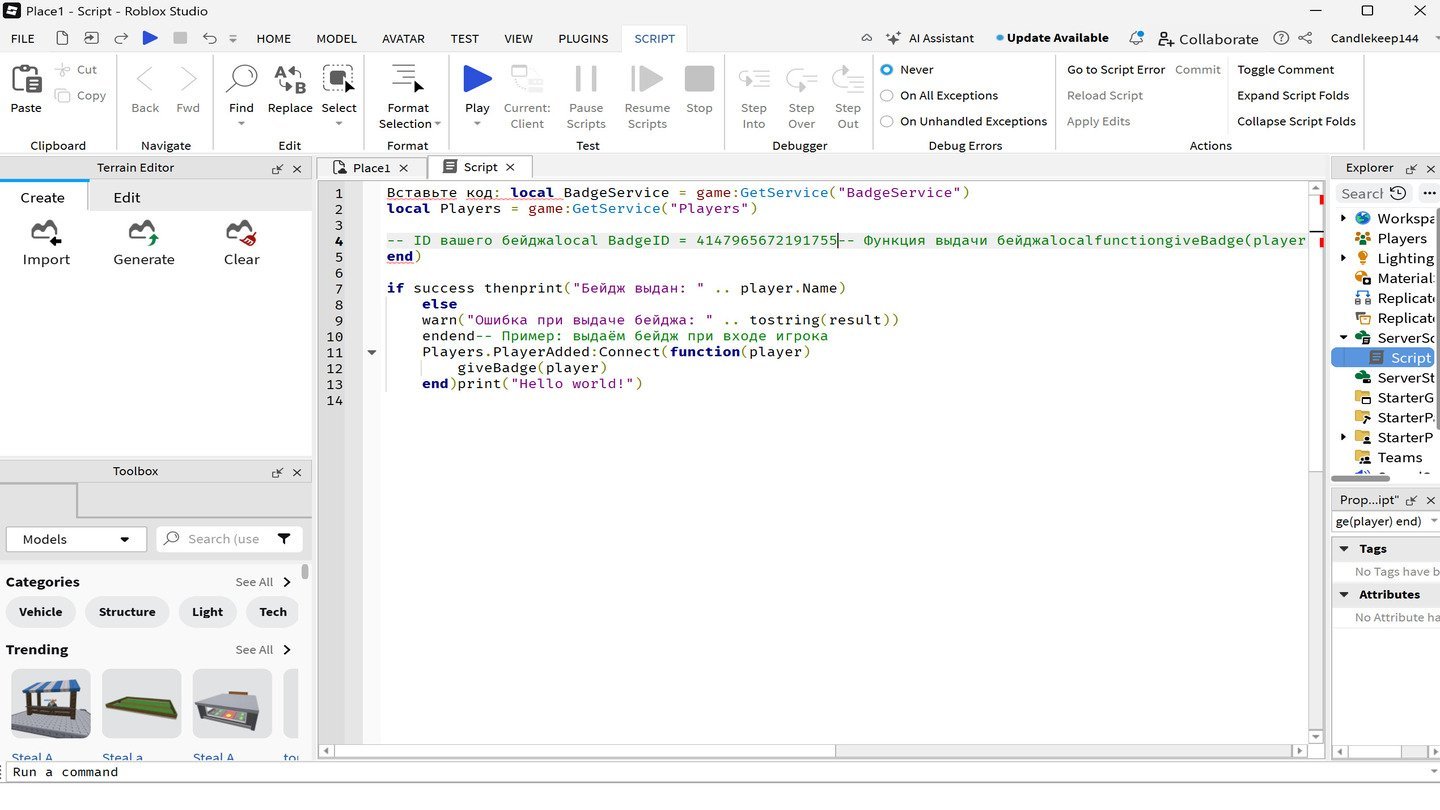Click the Step Into debugger icon

tap(754, 80)
